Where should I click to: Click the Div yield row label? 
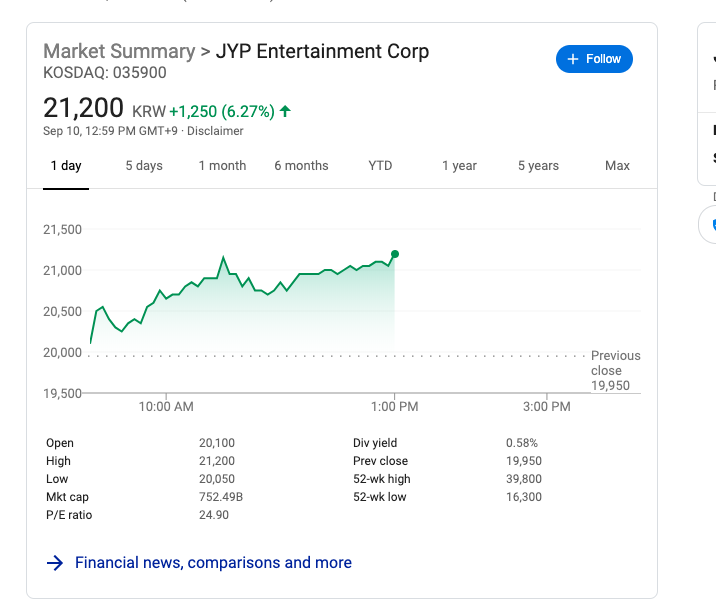pyautogui.click(x=375, y=443)
